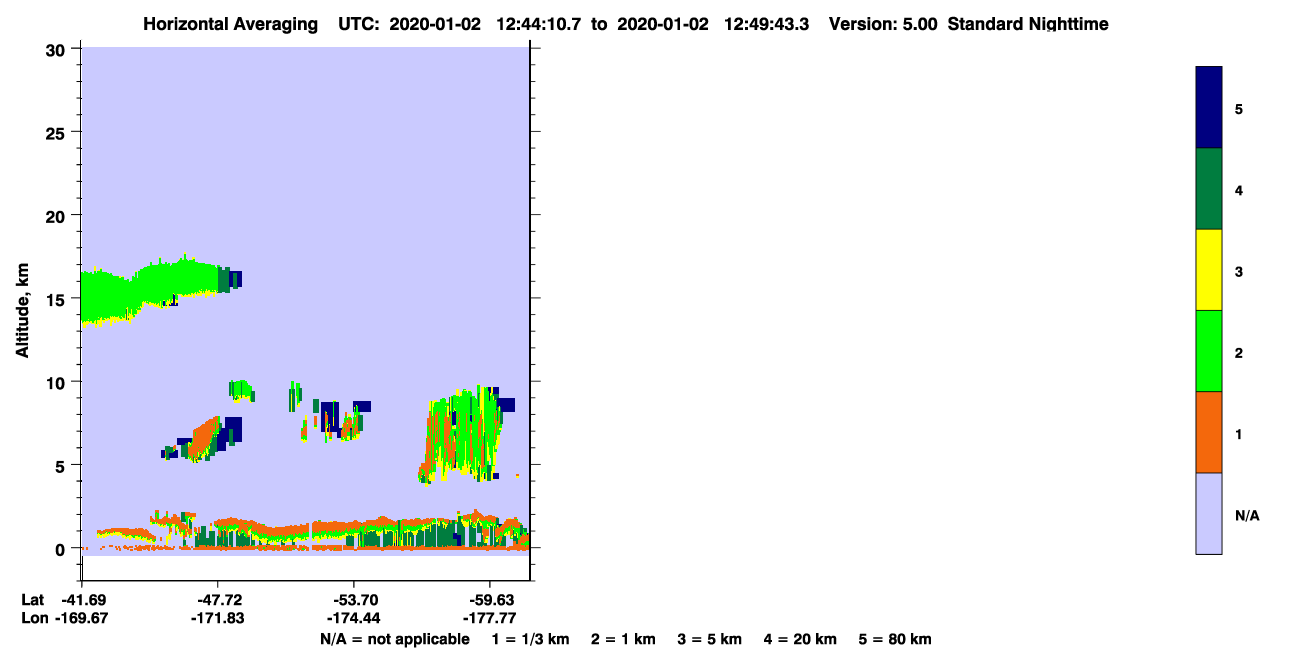
Task: Click the y-axis tick label 0
Action: pos(62,548)
